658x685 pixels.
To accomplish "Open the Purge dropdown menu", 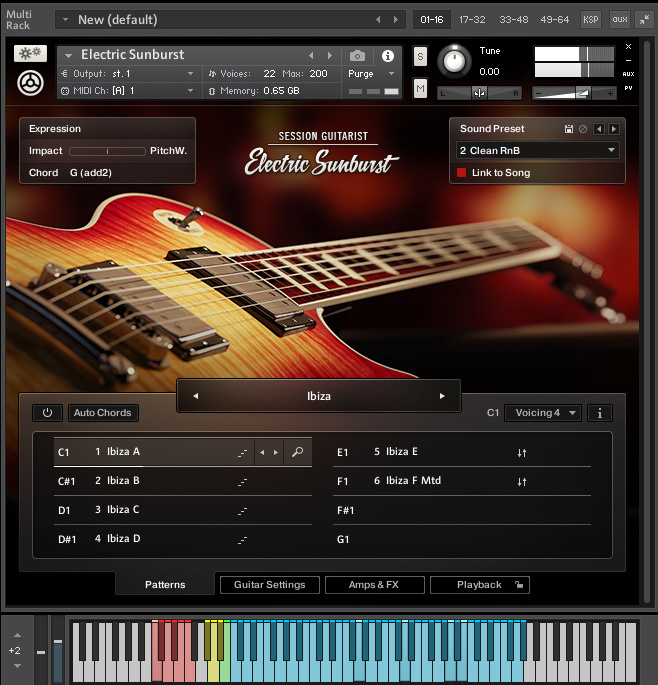I will (392, 74).
